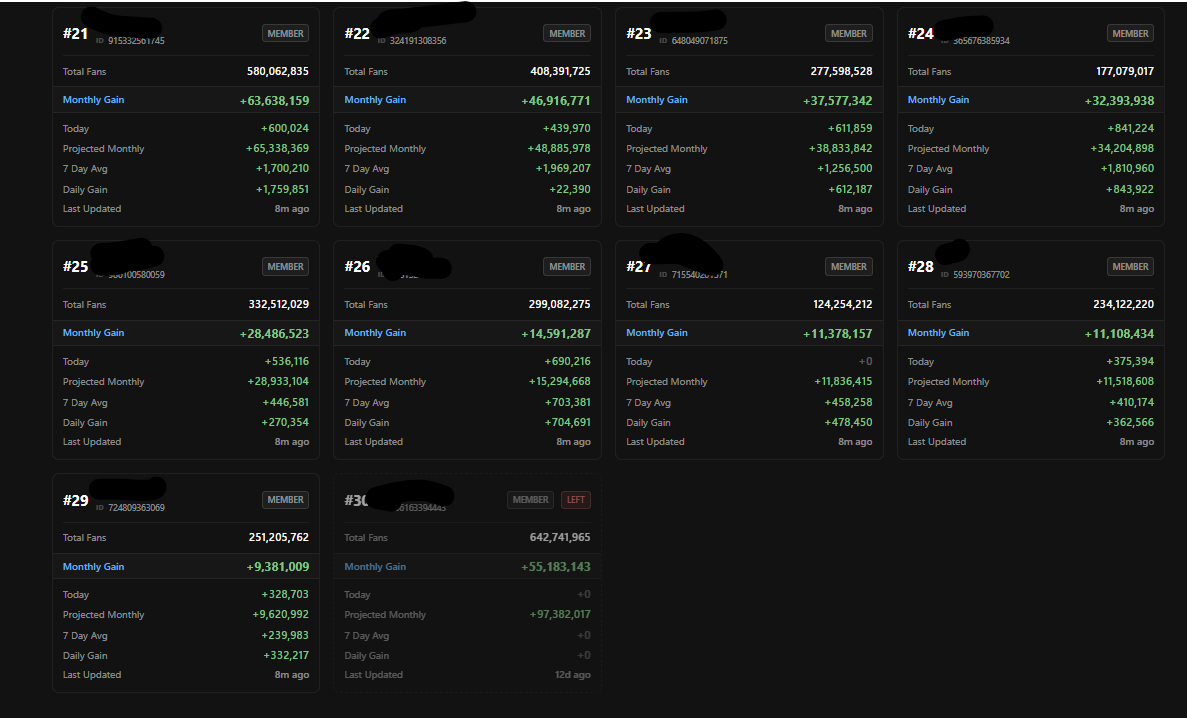Click 7 day avg value +1,969,207
Image resolution: width=1187 pixels, height=718 pixels.
(563, 169)
